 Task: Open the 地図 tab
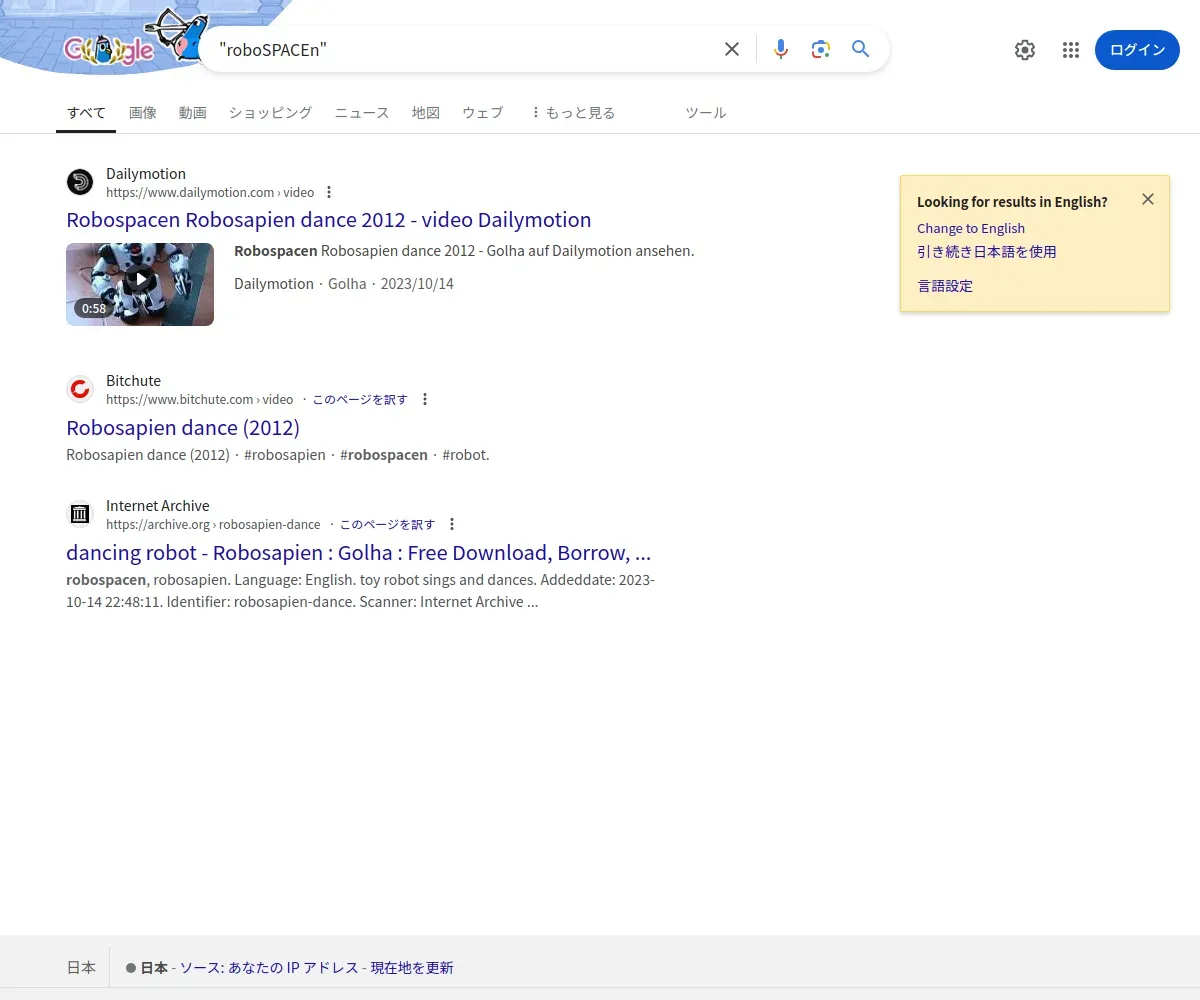(426, 113)
